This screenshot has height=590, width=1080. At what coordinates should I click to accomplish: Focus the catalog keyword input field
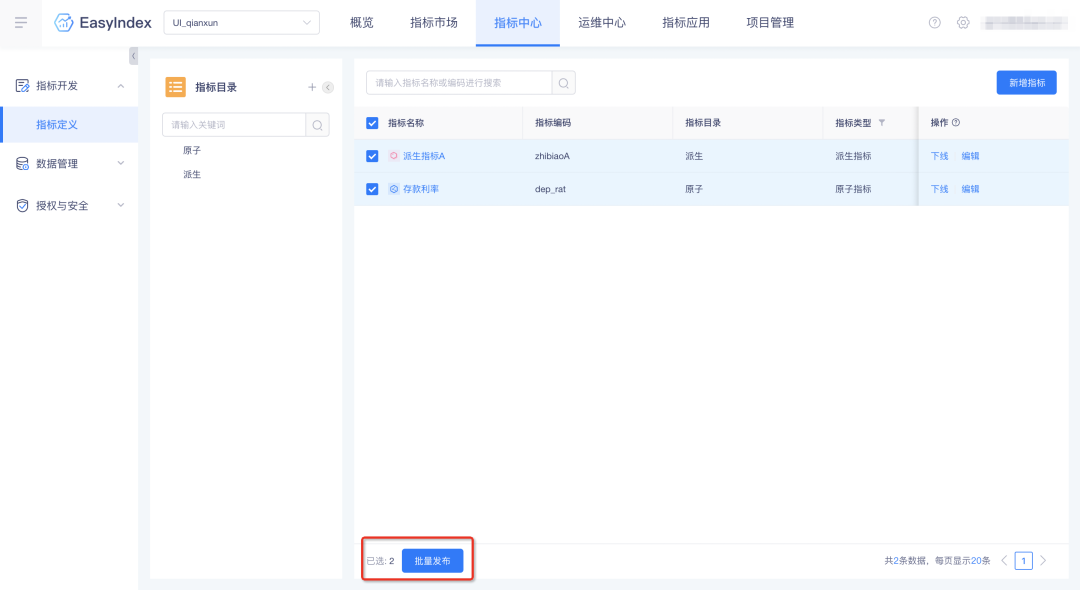point(234,125)
